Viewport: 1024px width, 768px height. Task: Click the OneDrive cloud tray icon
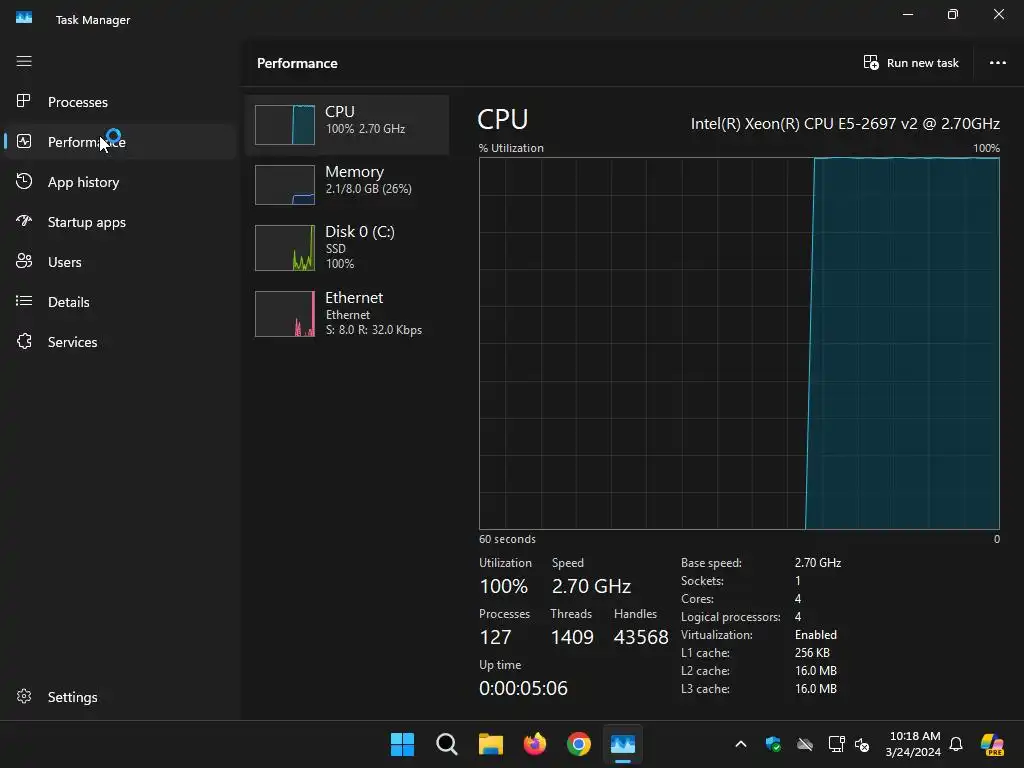click(805, 744)
